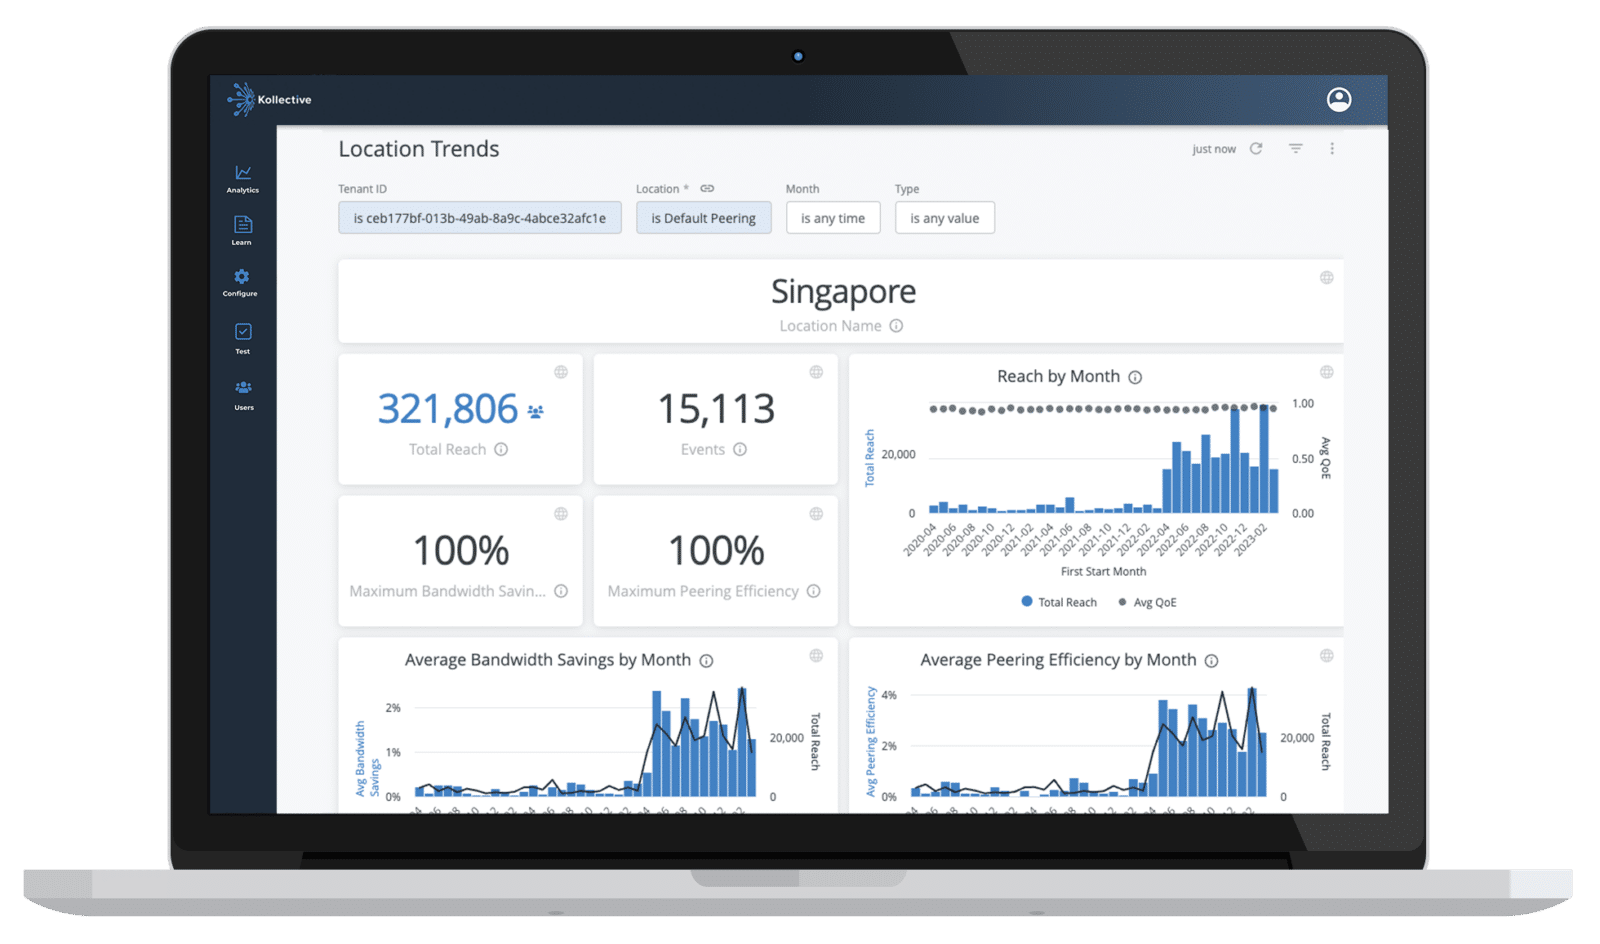Open the dashboard filters panel
1600x944 pixels.
[x=1295, y=148]
